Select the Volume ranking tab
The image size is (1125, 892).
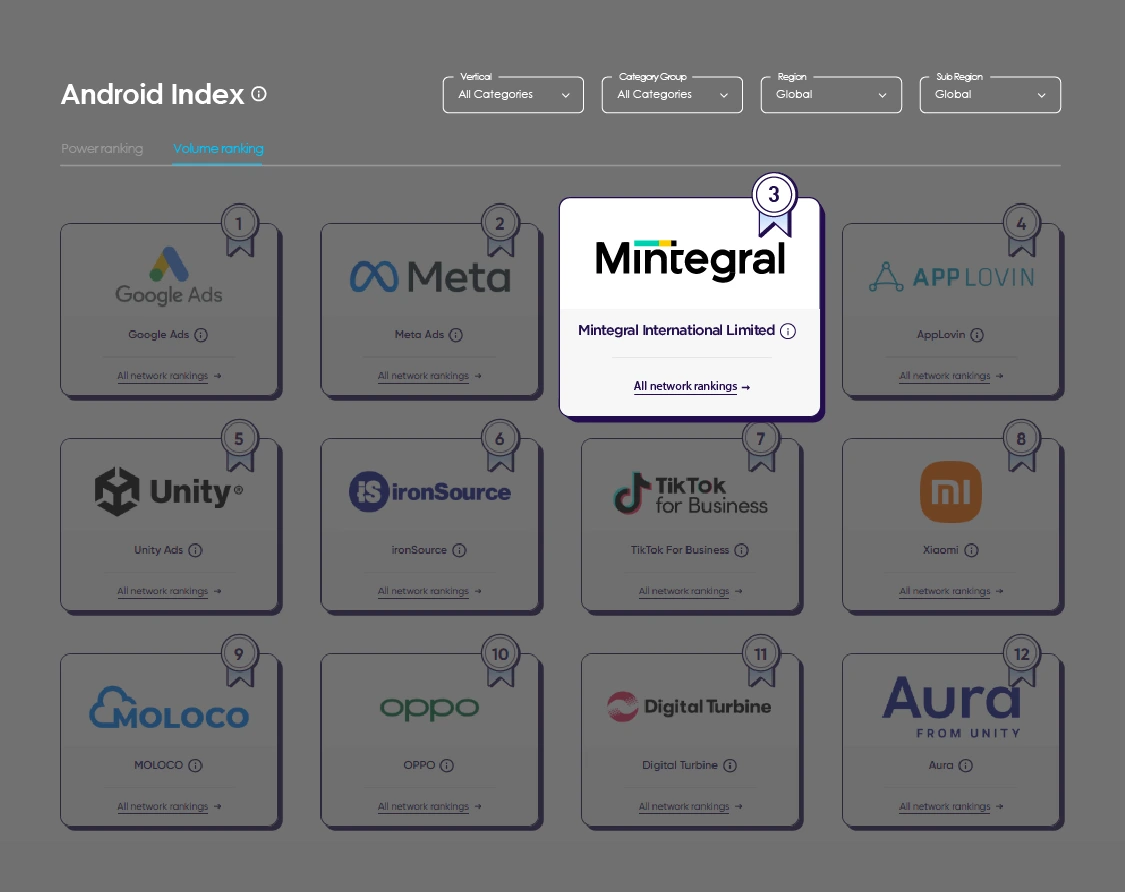218,149
